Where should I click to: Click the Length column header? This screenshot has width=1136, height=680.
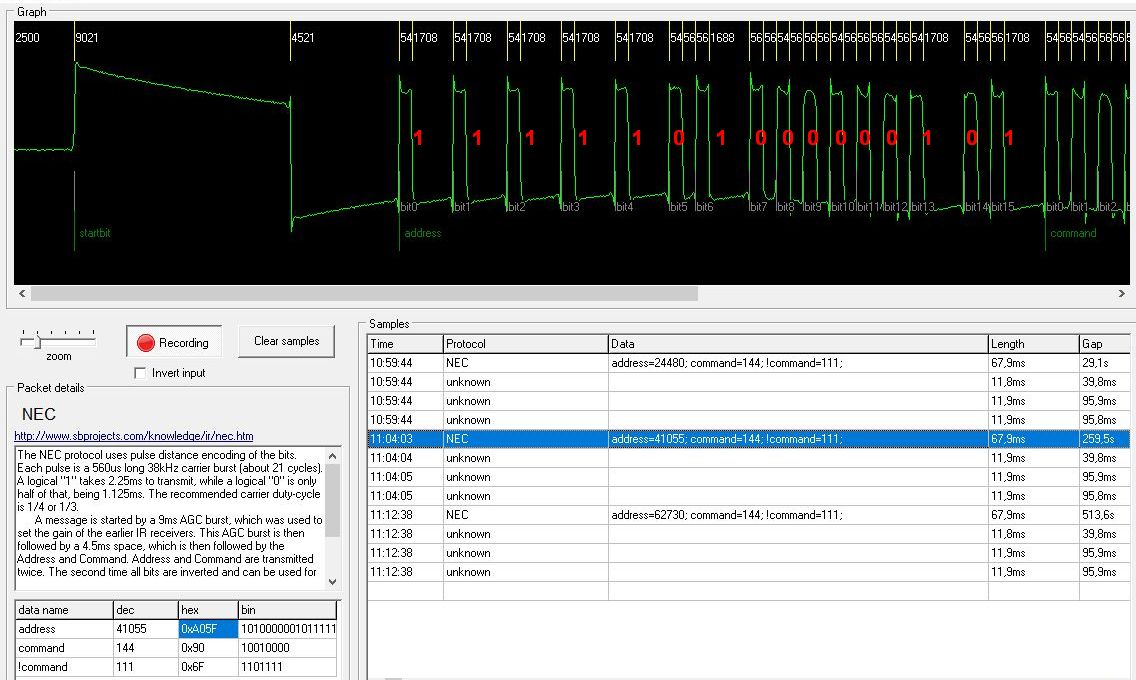pos(1033,343)
